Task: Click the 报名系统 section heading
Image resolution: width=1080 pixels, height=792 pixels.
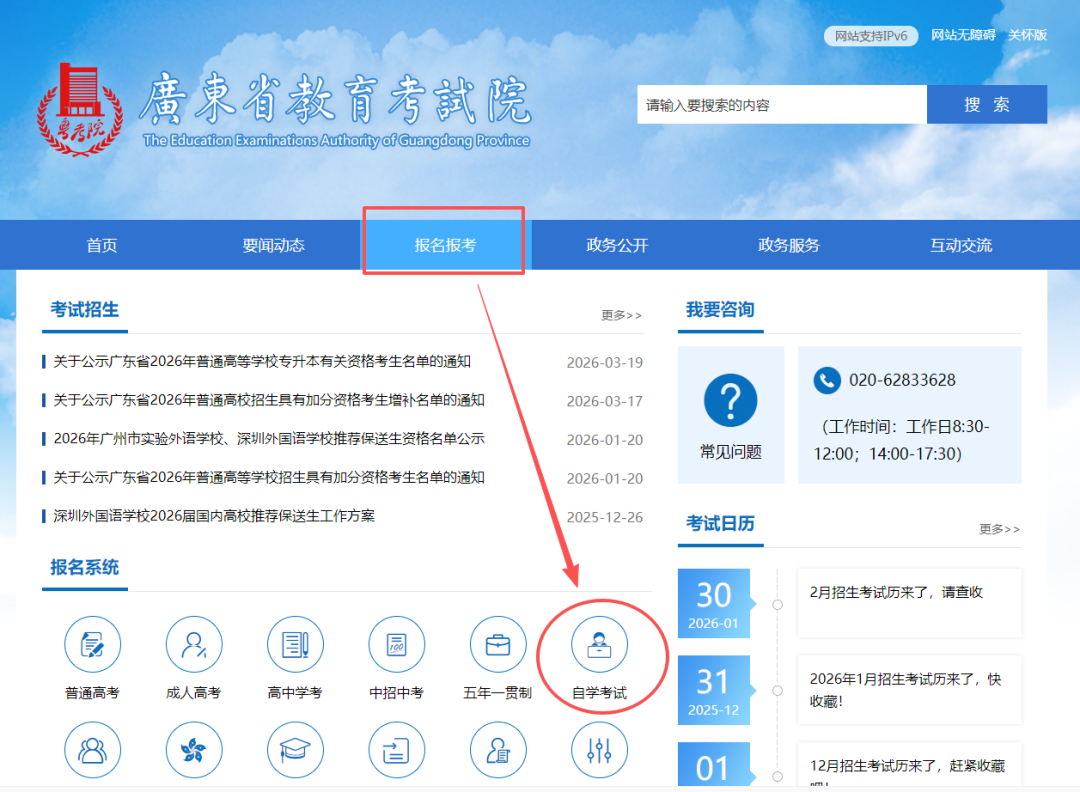Action: 84,567
